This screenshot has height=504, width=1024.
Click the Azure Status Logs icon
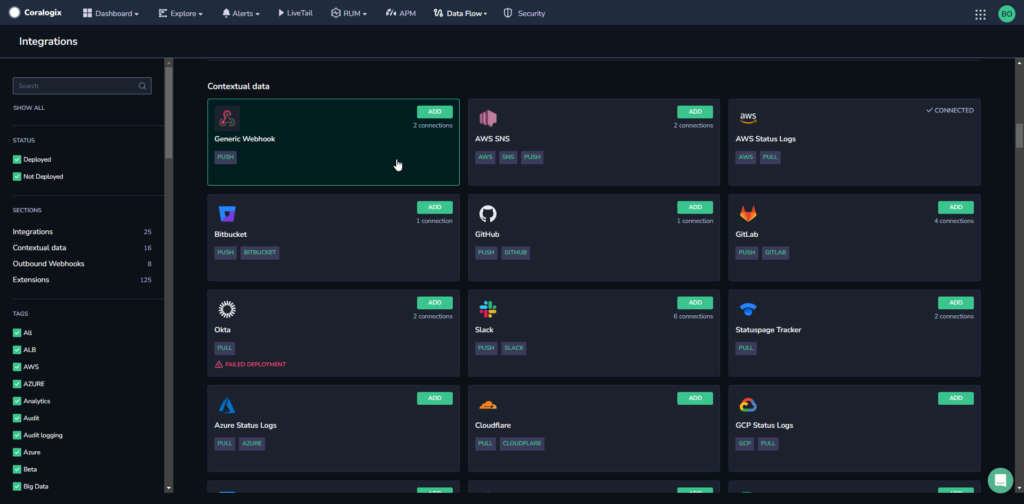227,405
